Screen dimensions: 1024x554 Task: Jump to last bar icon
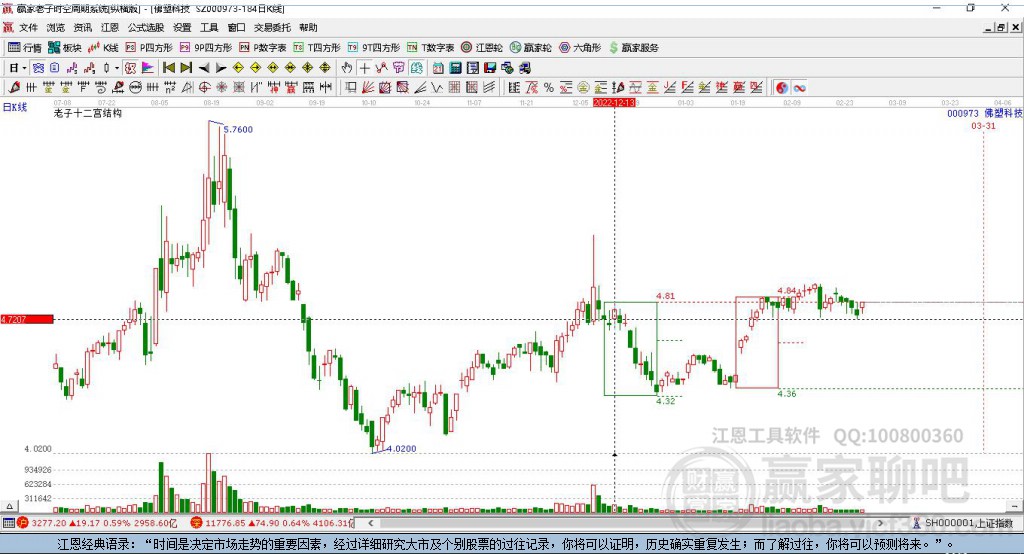tap(186, 68)
